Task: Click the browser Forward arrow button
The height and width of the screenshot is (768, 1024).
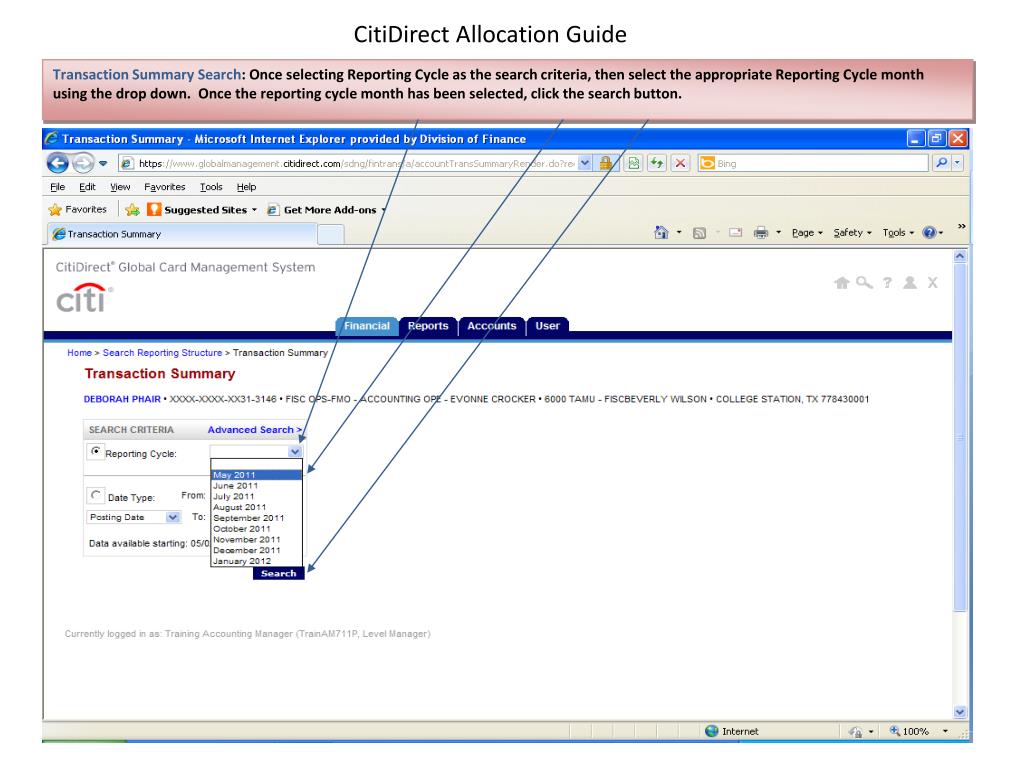Action: (x=82, y=163)
